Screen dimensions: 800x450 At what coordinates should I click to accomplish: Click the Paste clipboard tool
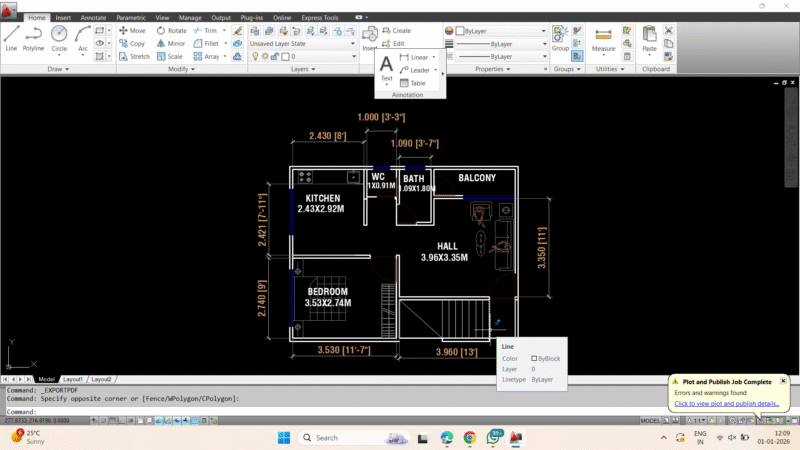(649, 38)
